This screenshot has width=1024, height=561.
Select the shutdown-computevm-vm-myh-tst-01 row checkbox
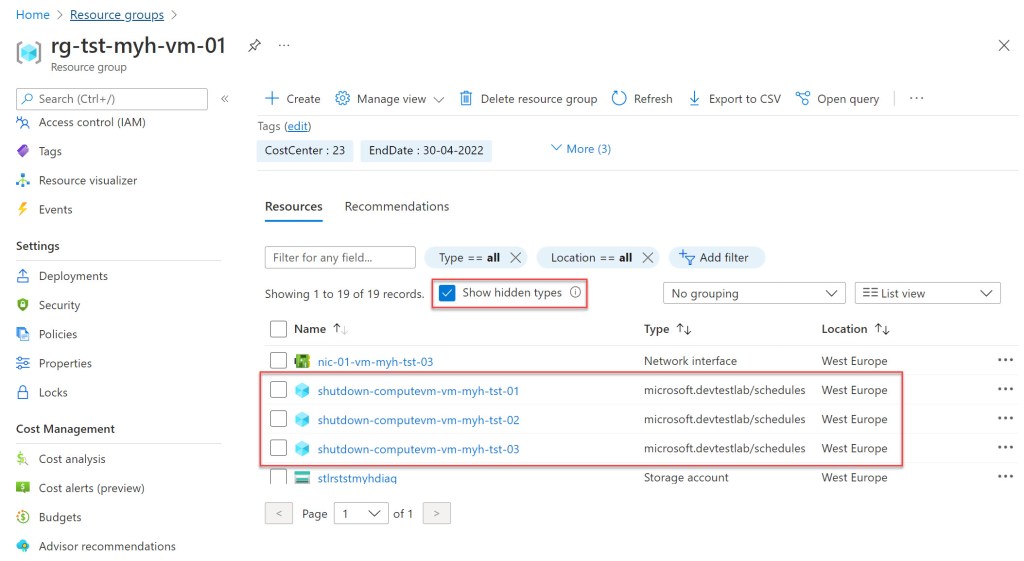[278, 390]
